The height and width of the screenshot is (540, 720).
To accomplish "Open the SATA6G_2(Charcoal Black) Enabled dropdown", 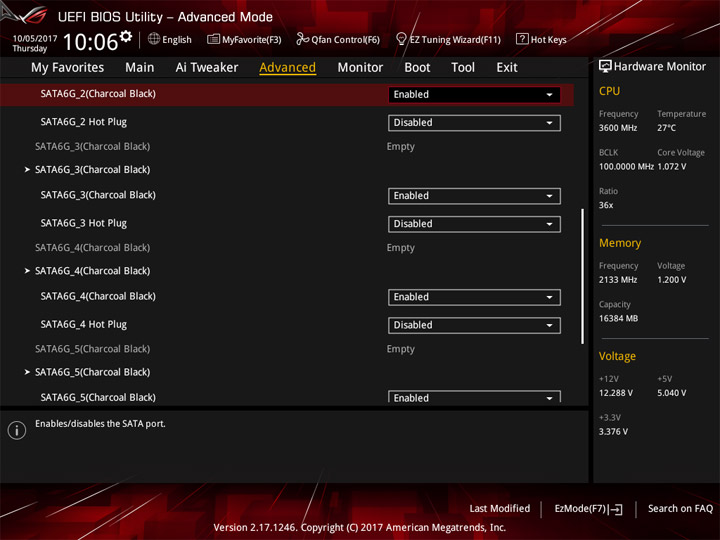I will click(x=474, y=95).
